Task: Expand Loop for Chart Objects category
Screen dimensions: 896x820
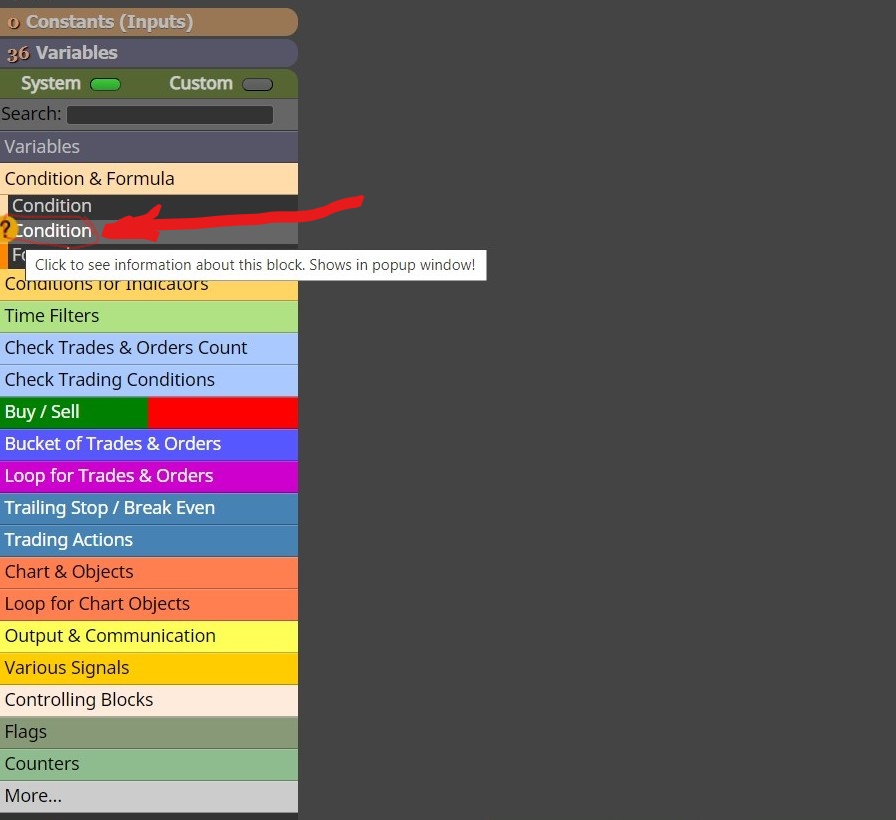Action: pyautogui.click(x=149, y=604)
